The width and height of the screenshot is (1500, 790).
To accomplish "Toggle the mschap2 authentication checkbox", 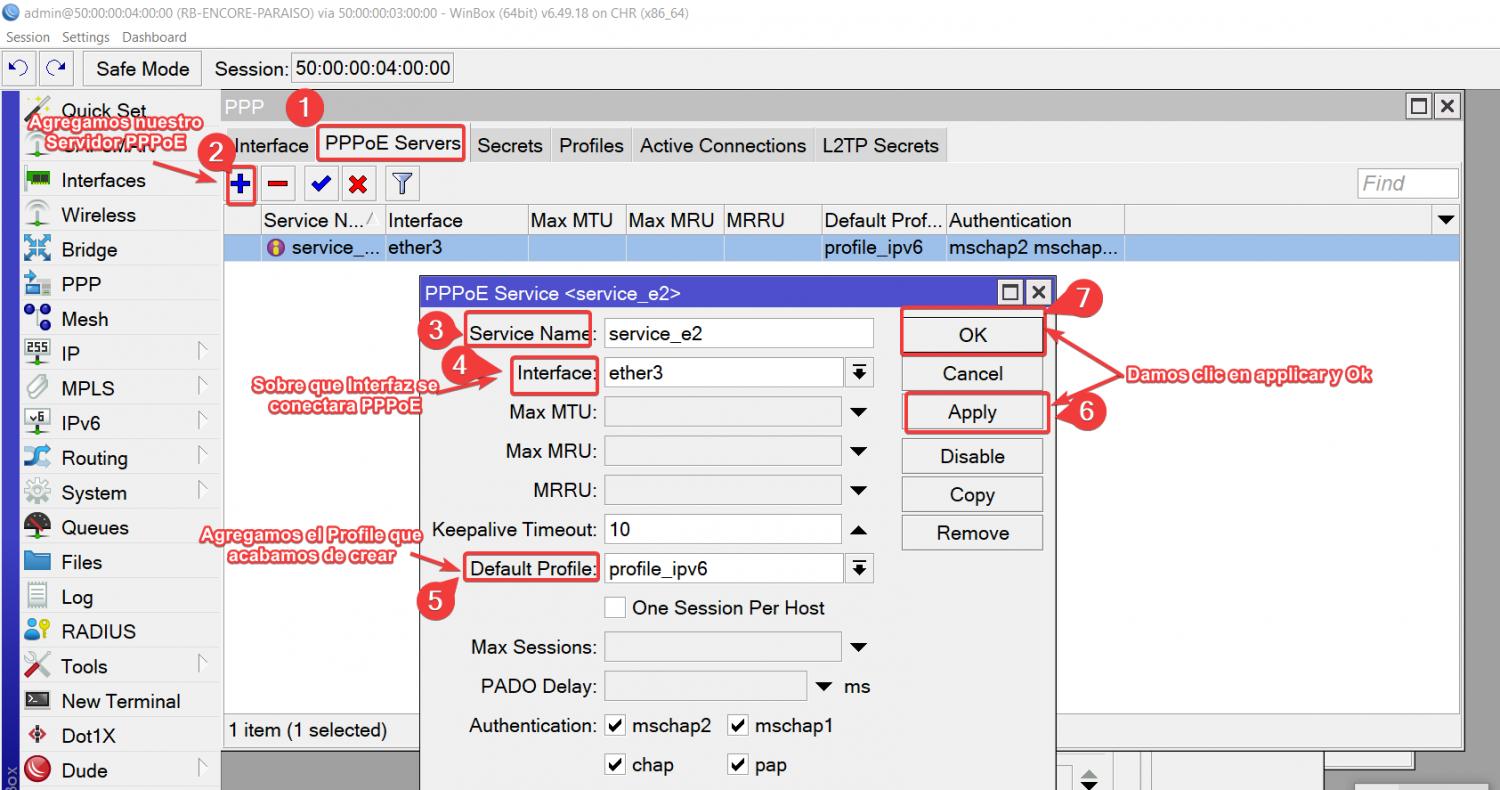I will [x=616, y=726].
